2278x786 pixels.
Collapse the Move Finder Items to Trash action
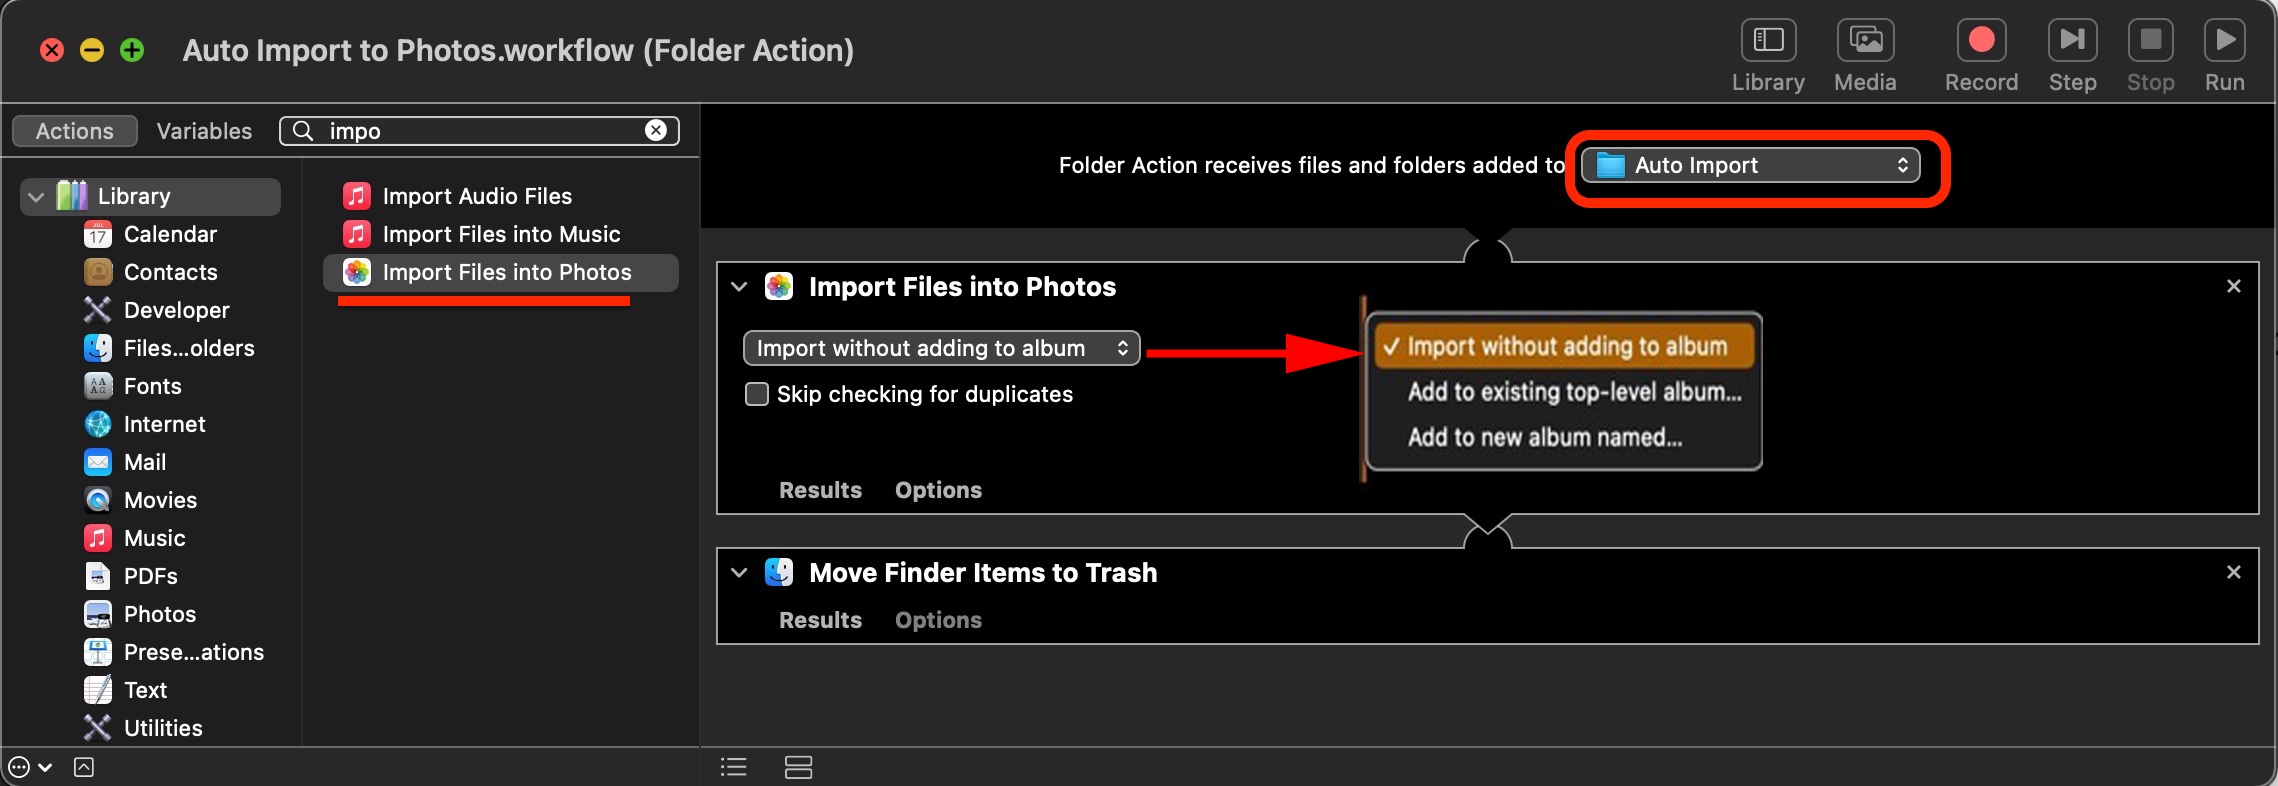click(x=738, y=572)
